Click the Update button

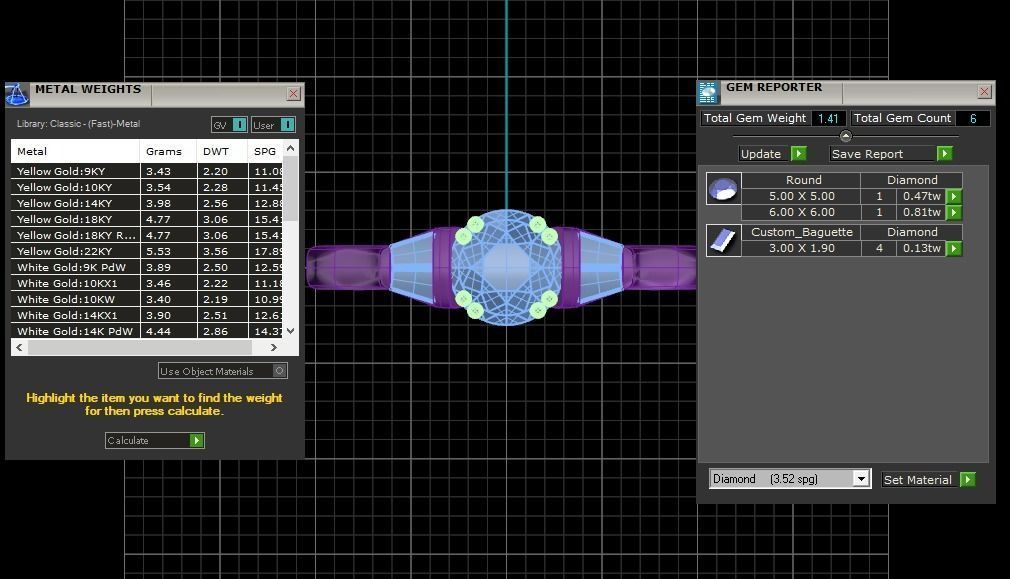pos(773,153)
